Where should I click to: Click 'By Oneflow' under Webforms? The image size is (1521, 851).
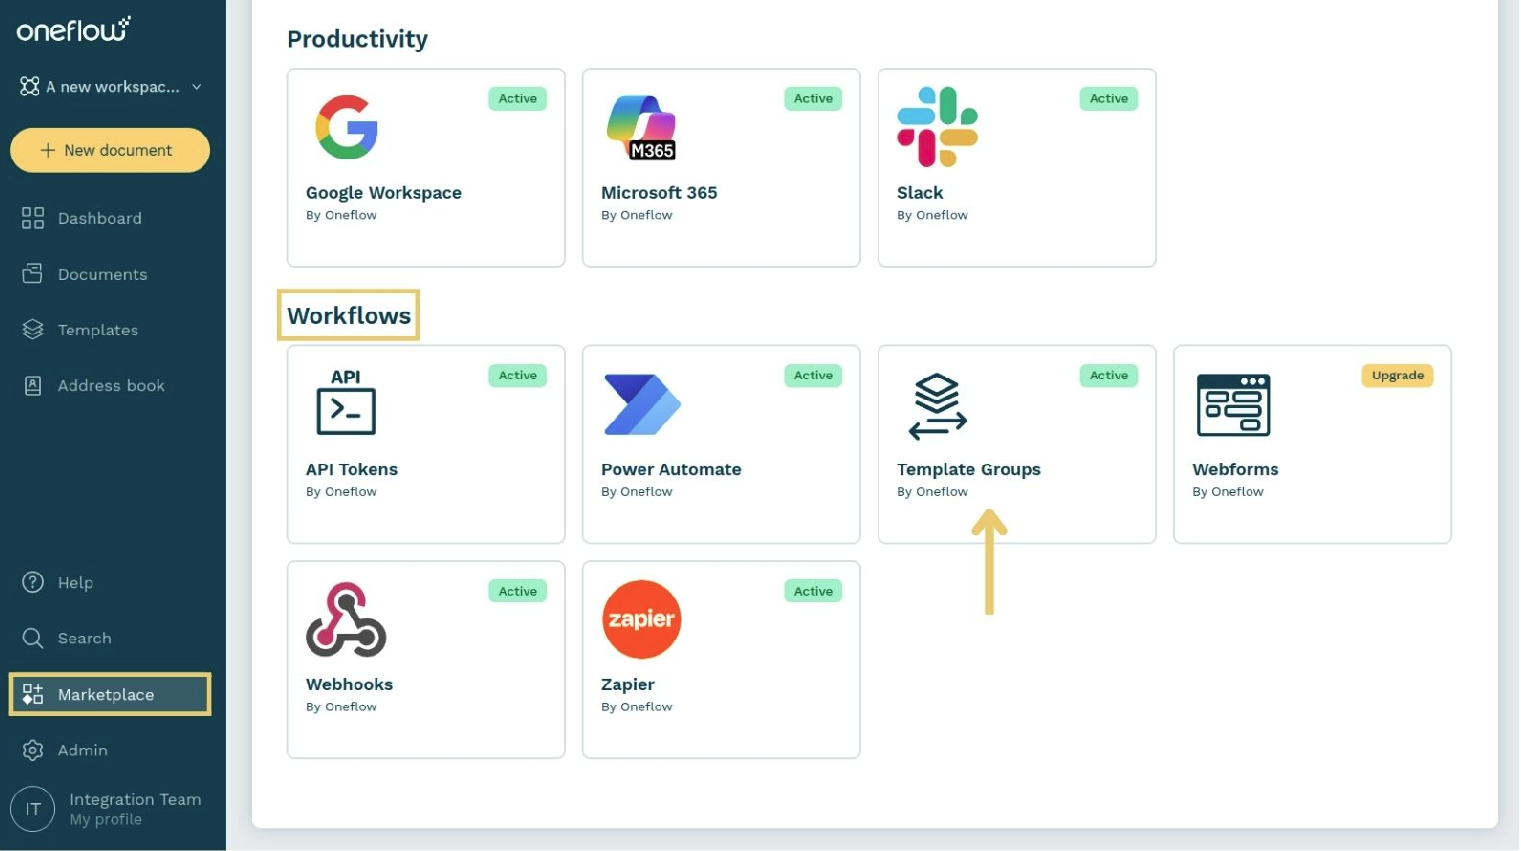(x=1228, y=491)
